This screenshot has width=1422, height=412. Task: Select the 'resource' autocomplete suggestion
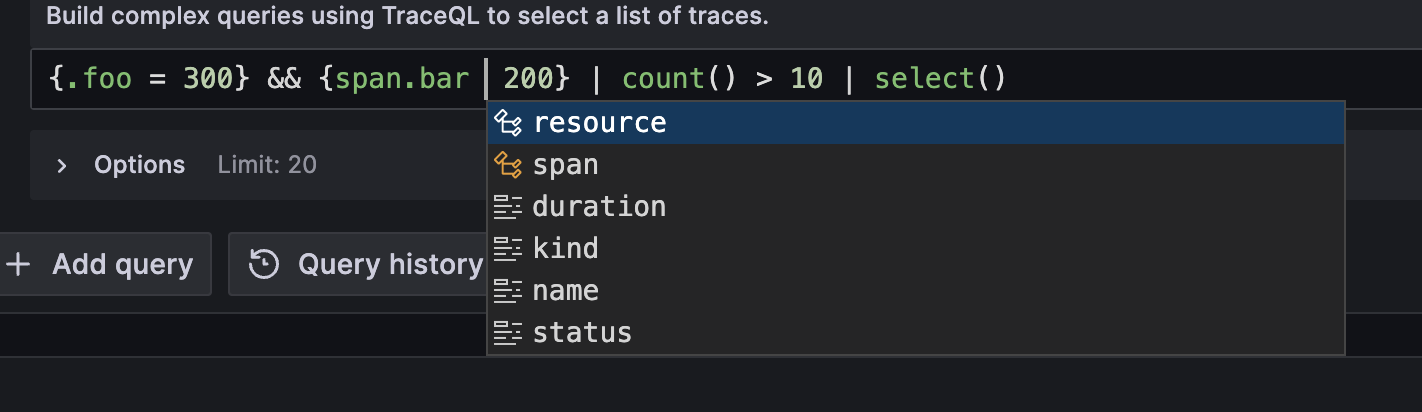(915, 123)
